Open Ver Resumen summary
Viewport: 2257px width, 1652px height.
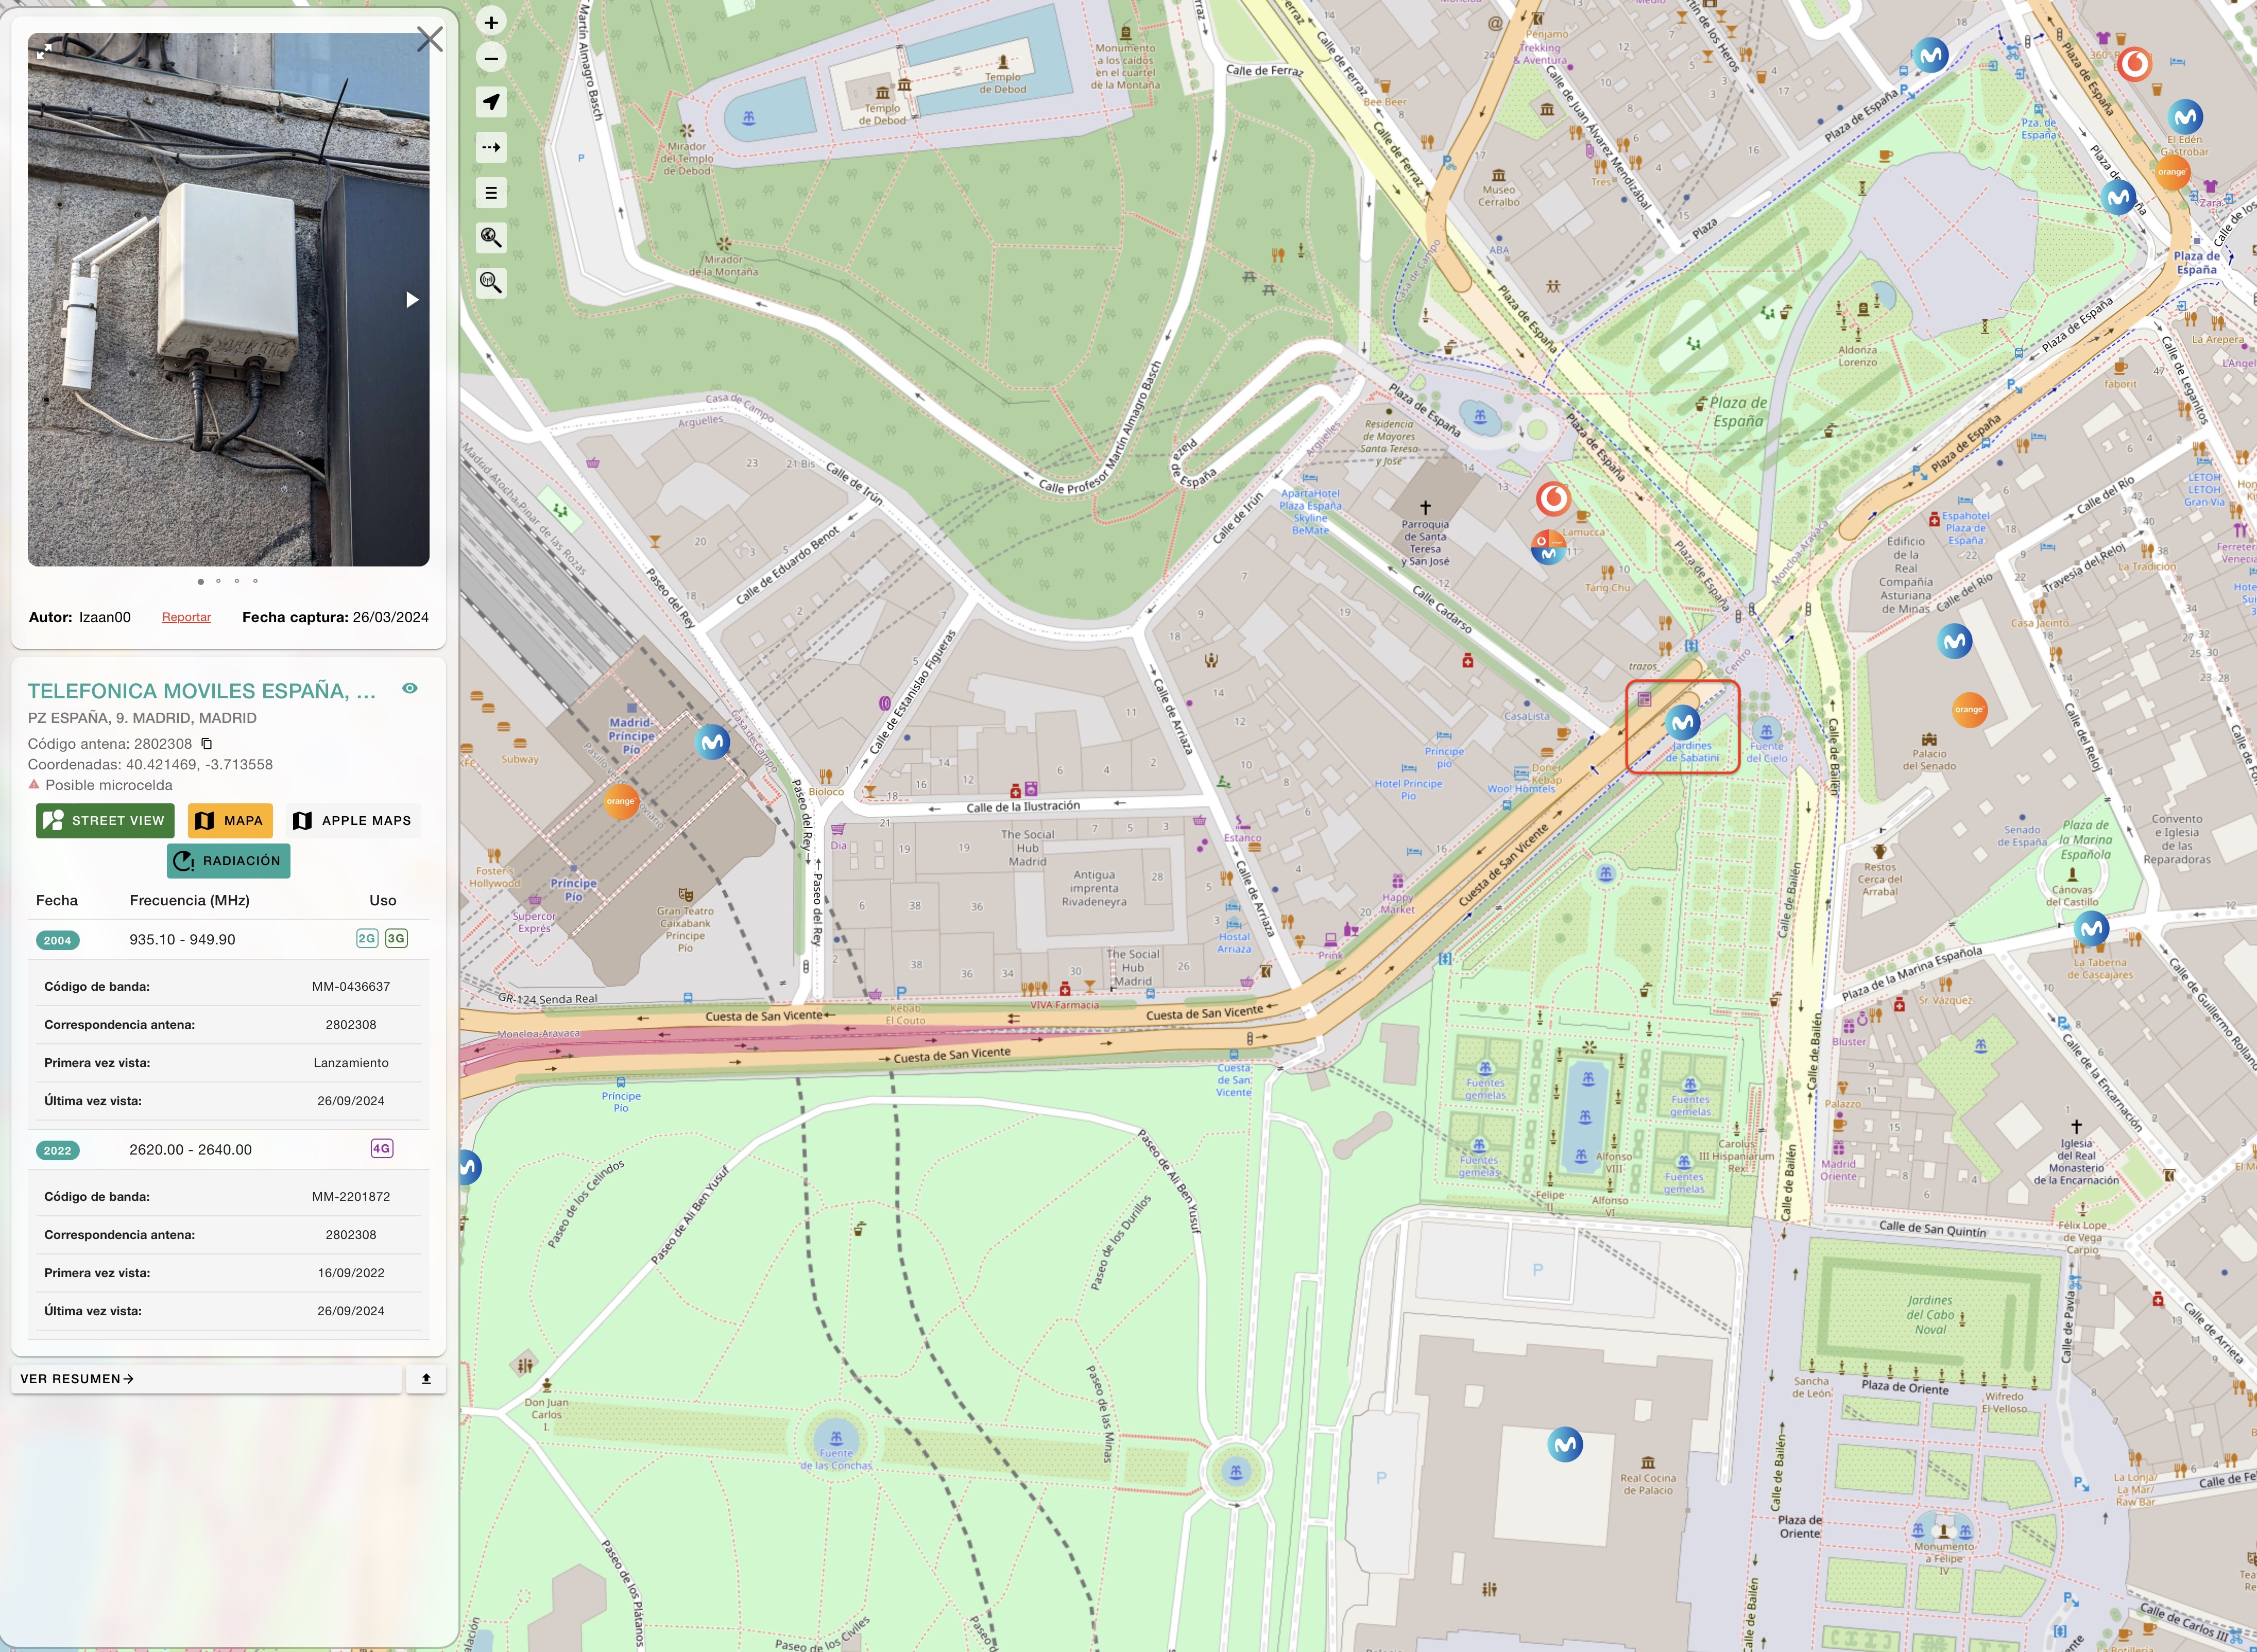pos(206,1379)
